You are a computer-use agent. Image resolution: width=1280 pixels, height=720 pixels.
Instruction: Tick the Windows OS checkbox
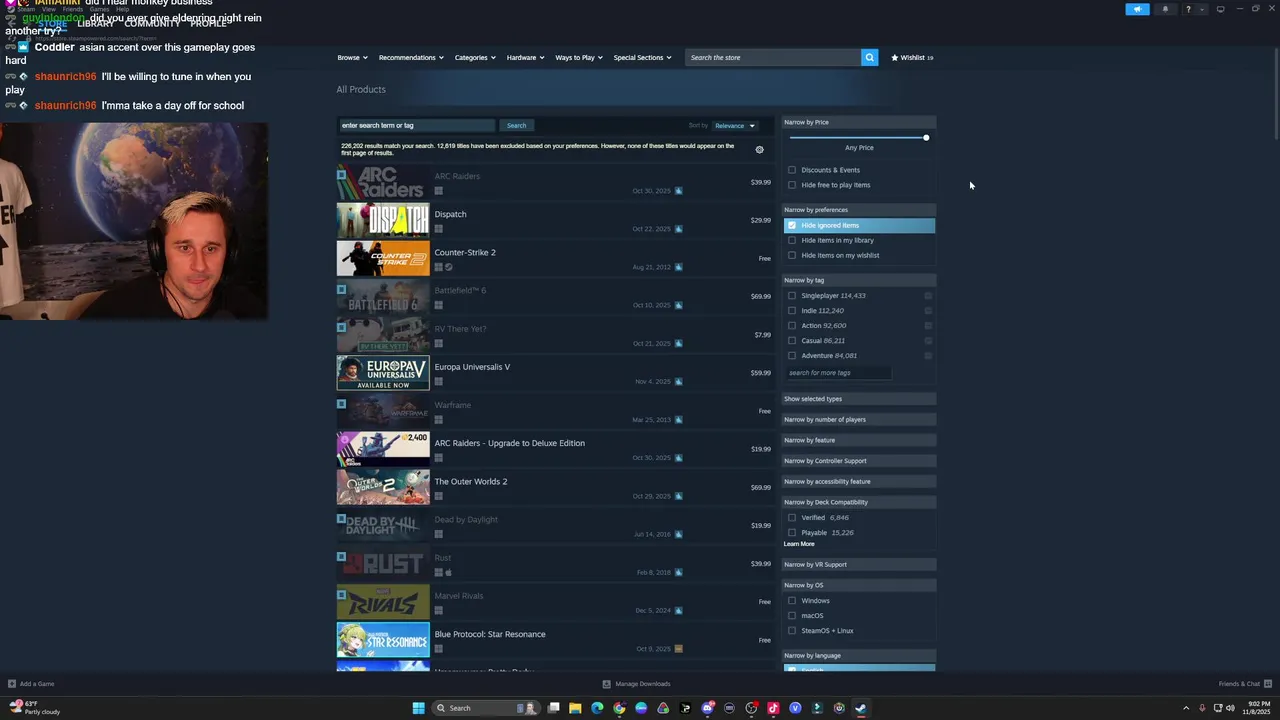[792, 601]
